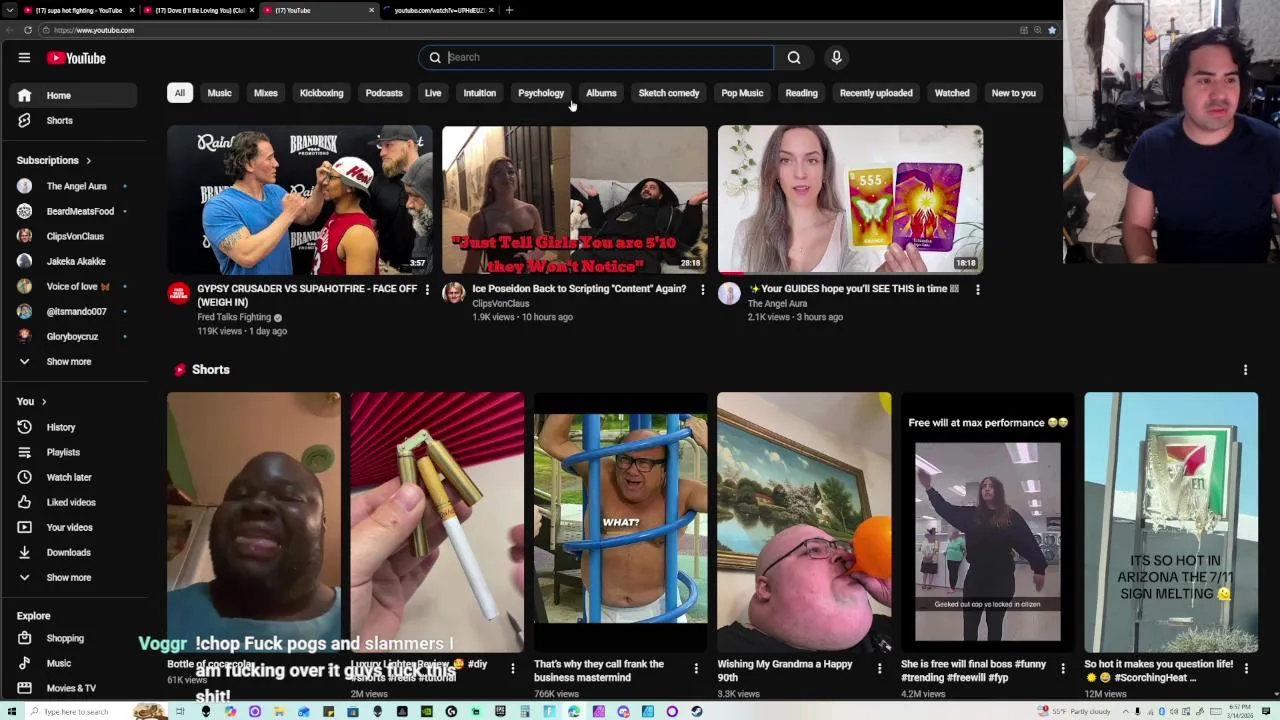Select the Music filter chip

point(219,93)
